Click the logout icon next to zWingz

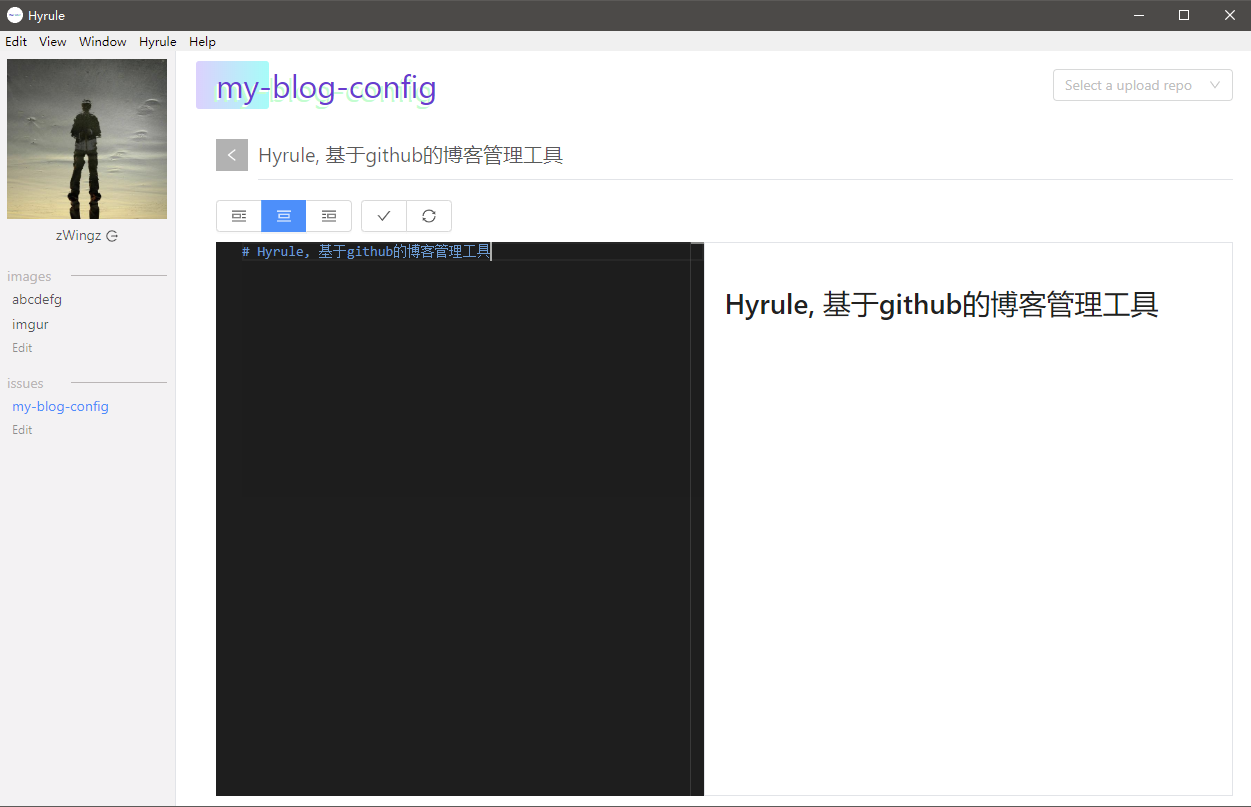[112, 236]
